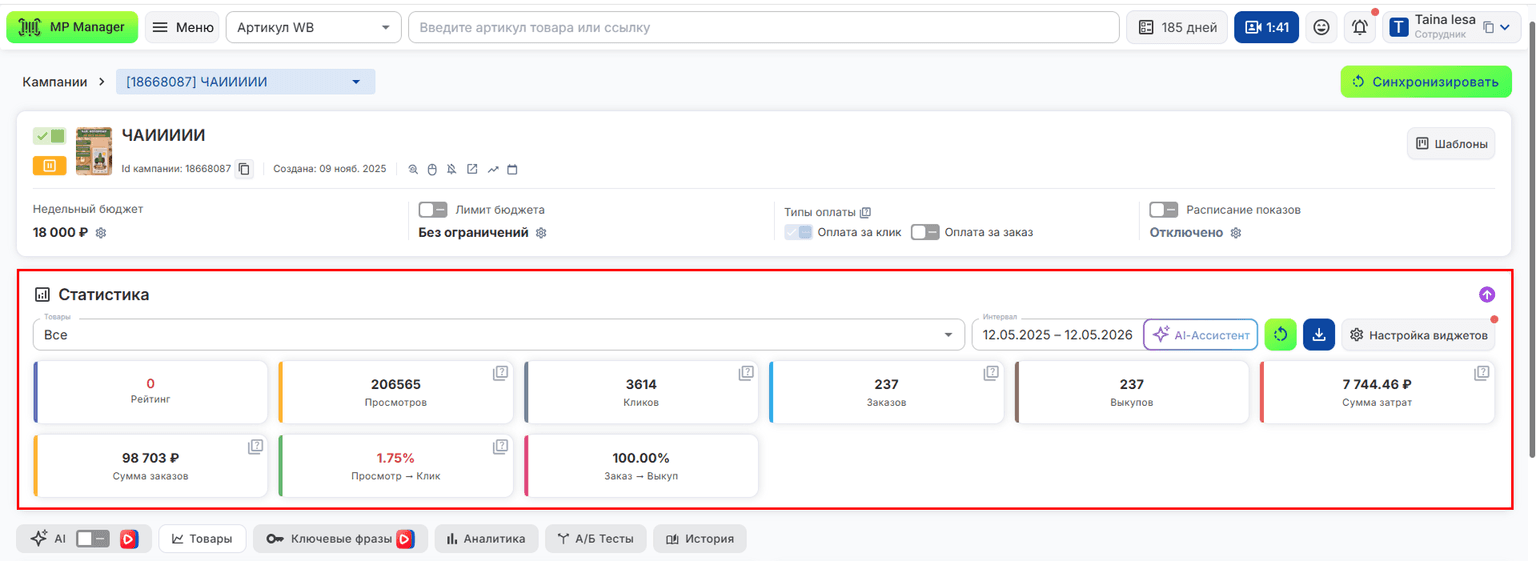Open the 1:41 video call button
Screen dimensions: 1536x561
(1266, 27)
